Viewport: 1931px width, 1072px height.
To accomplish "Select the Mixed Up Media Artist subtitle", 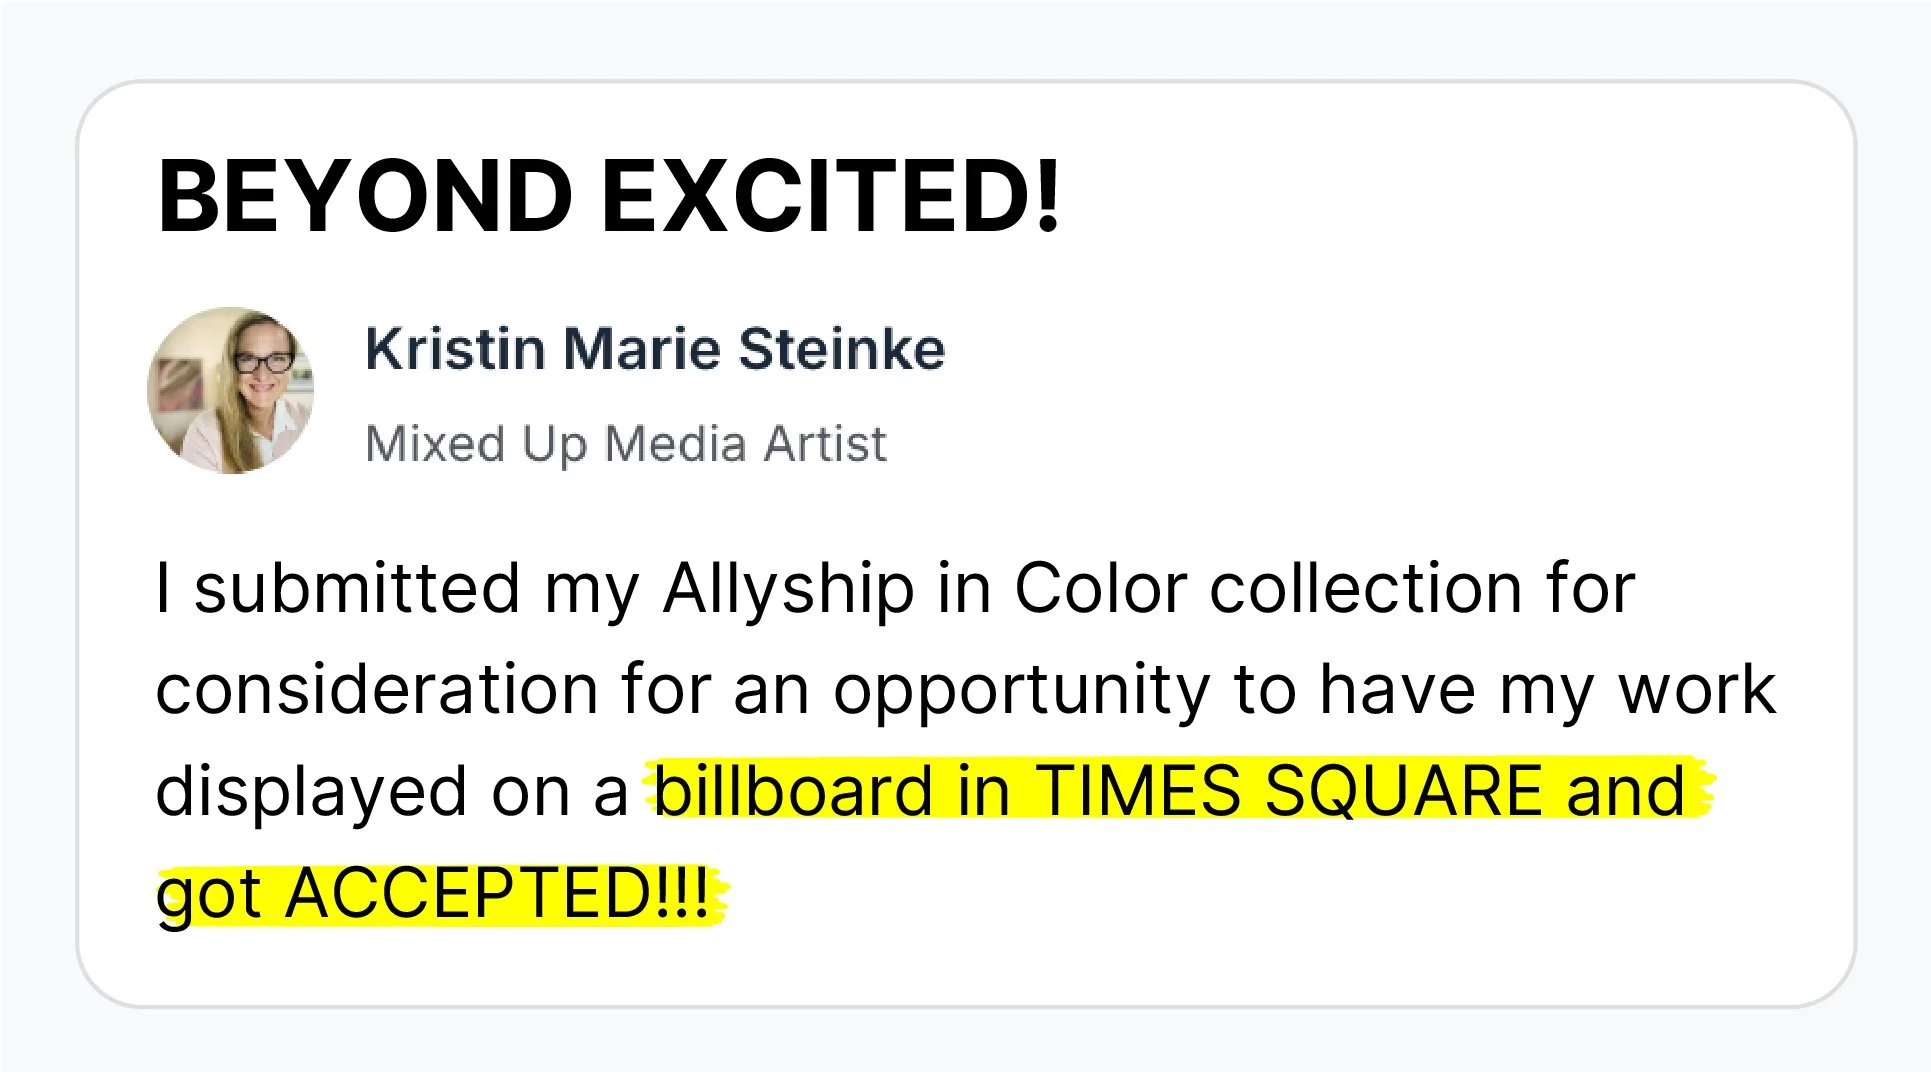I will point(626,443).
